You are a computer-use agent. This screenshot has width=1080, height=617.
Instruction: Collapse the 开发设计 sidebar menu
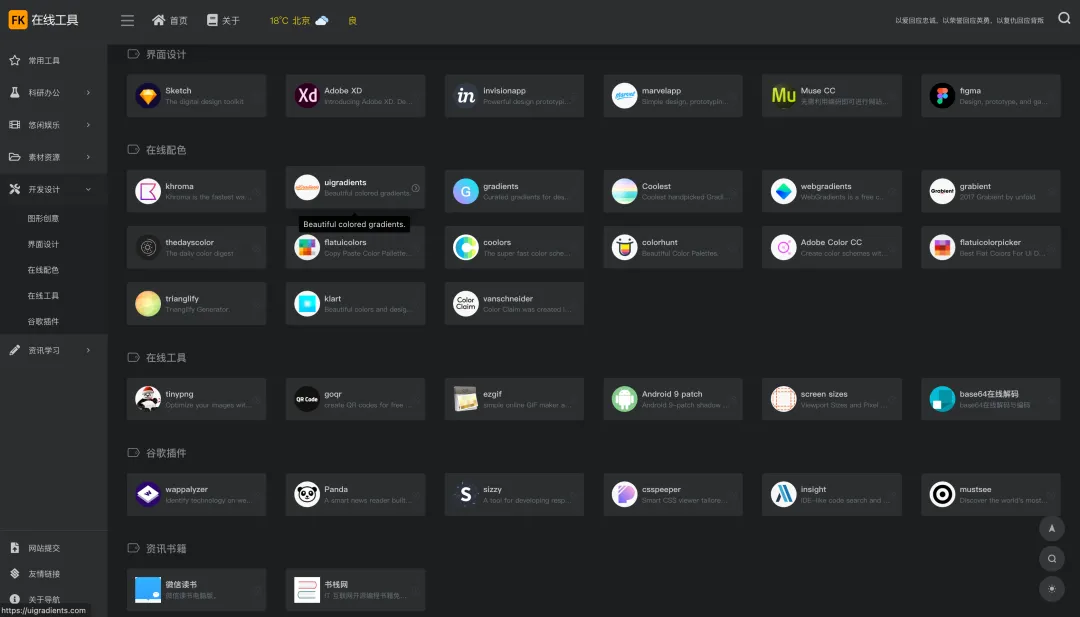tap(54, 189)
